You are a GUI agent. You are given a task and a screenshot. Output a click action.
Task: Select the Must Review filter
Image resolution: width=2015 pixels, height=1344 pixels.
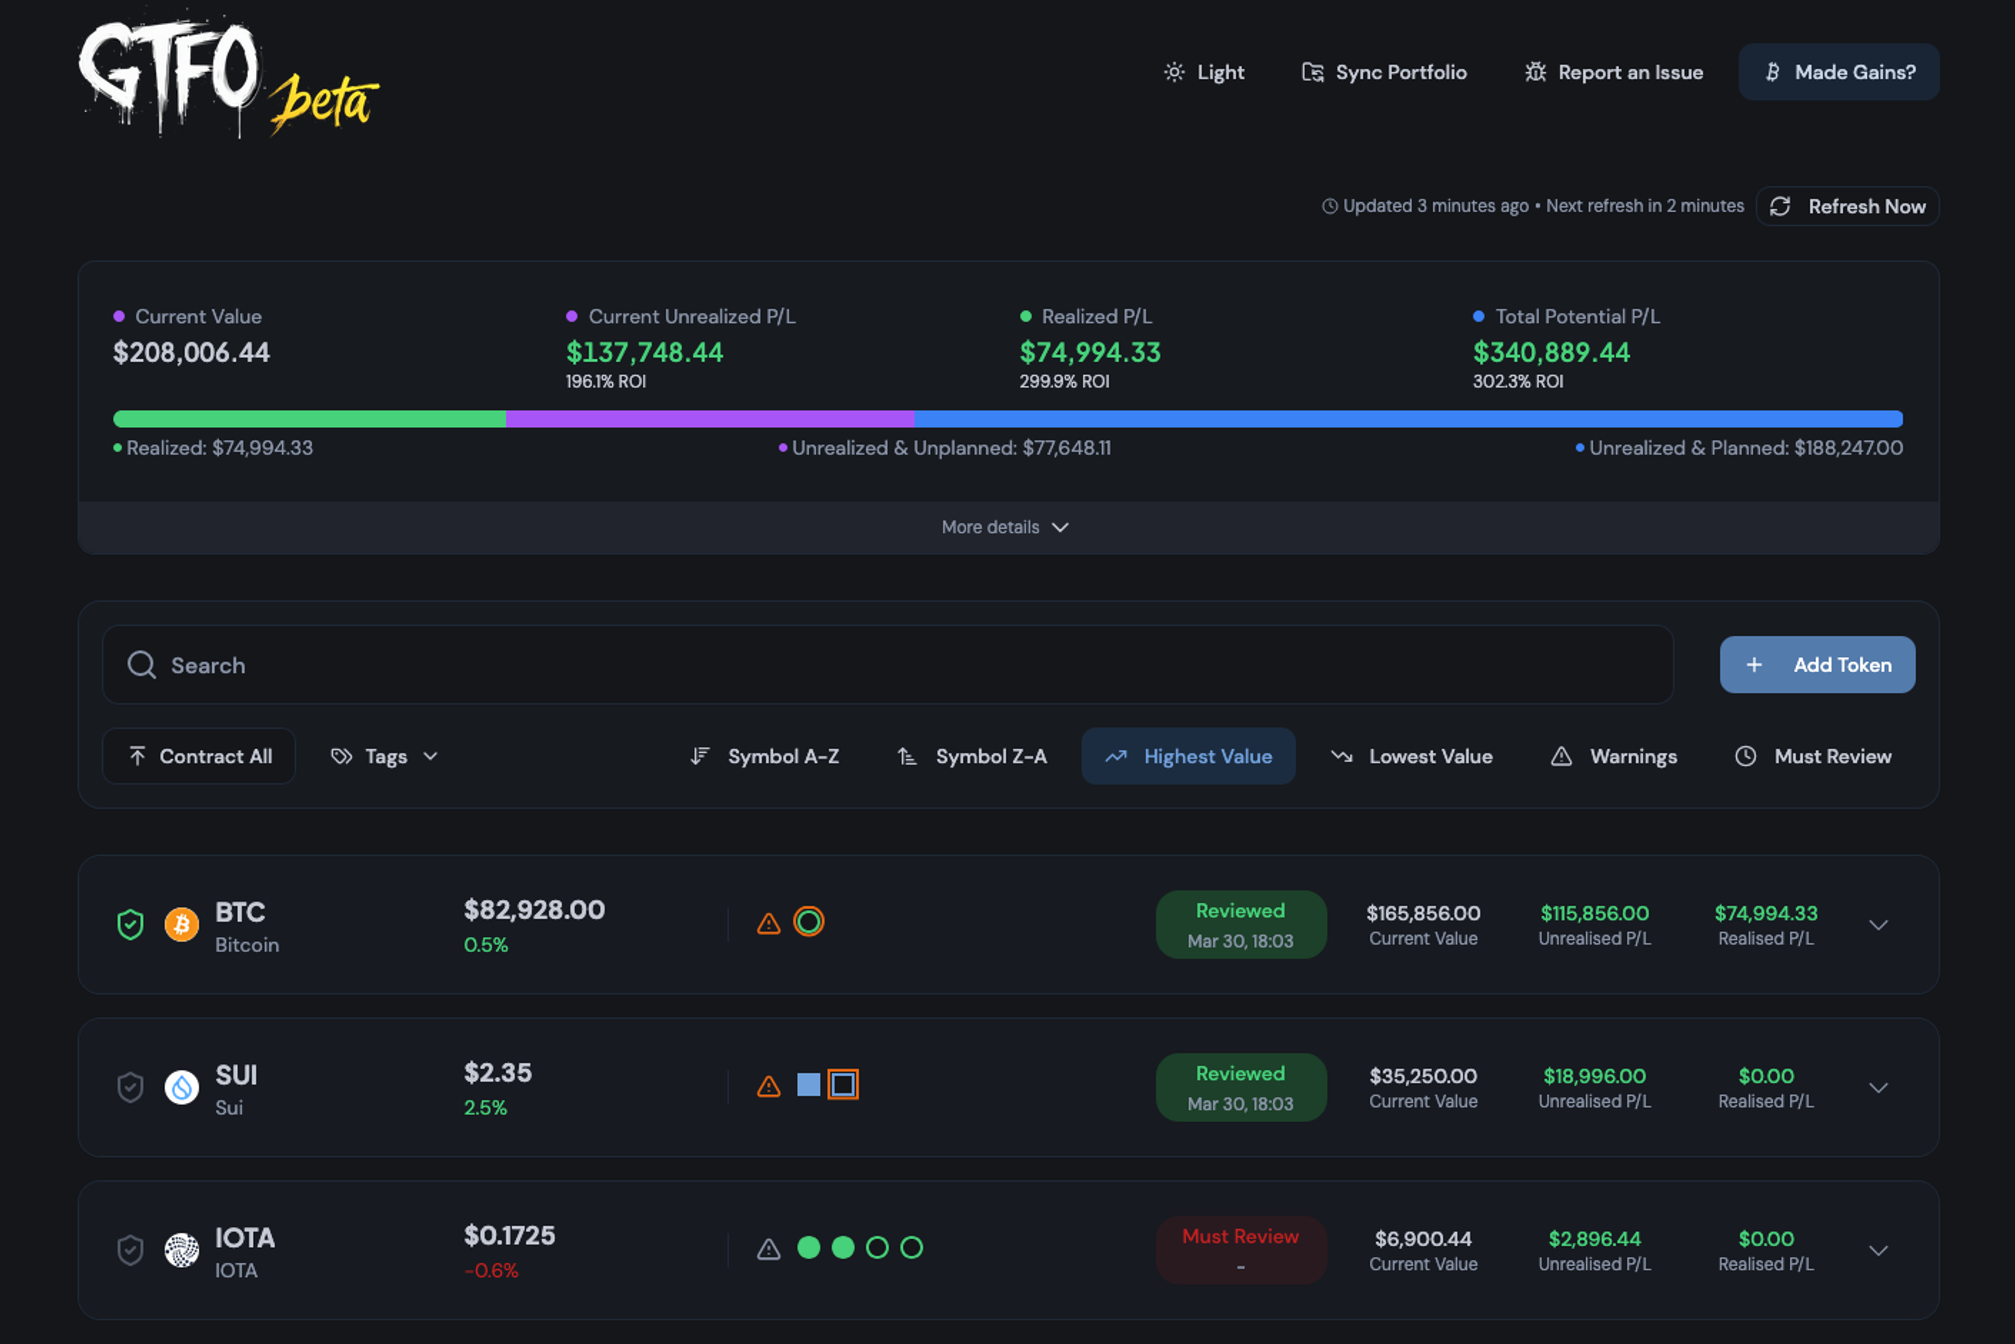[x=1812, y=756]
